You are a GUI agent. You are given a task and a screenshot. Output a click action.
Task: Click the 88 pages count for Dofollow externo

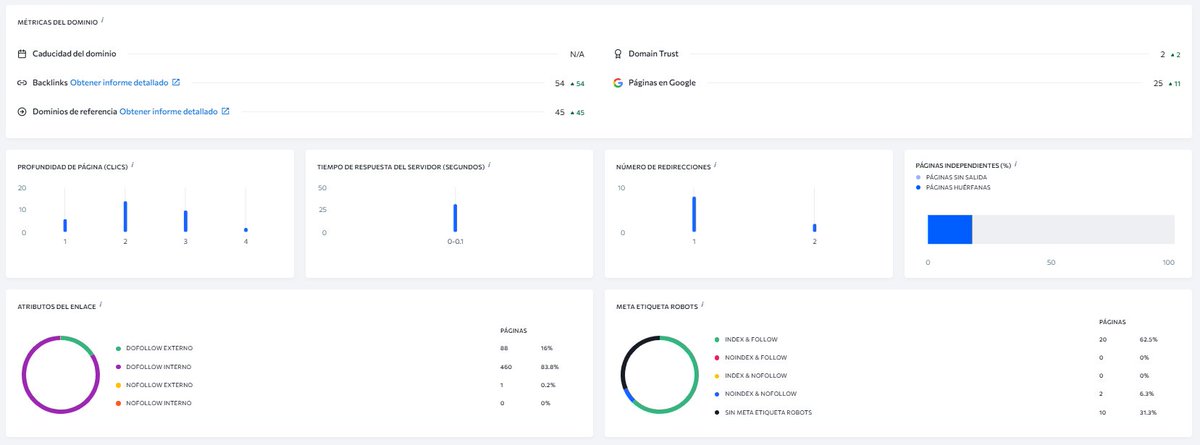[x=504, y=348]
